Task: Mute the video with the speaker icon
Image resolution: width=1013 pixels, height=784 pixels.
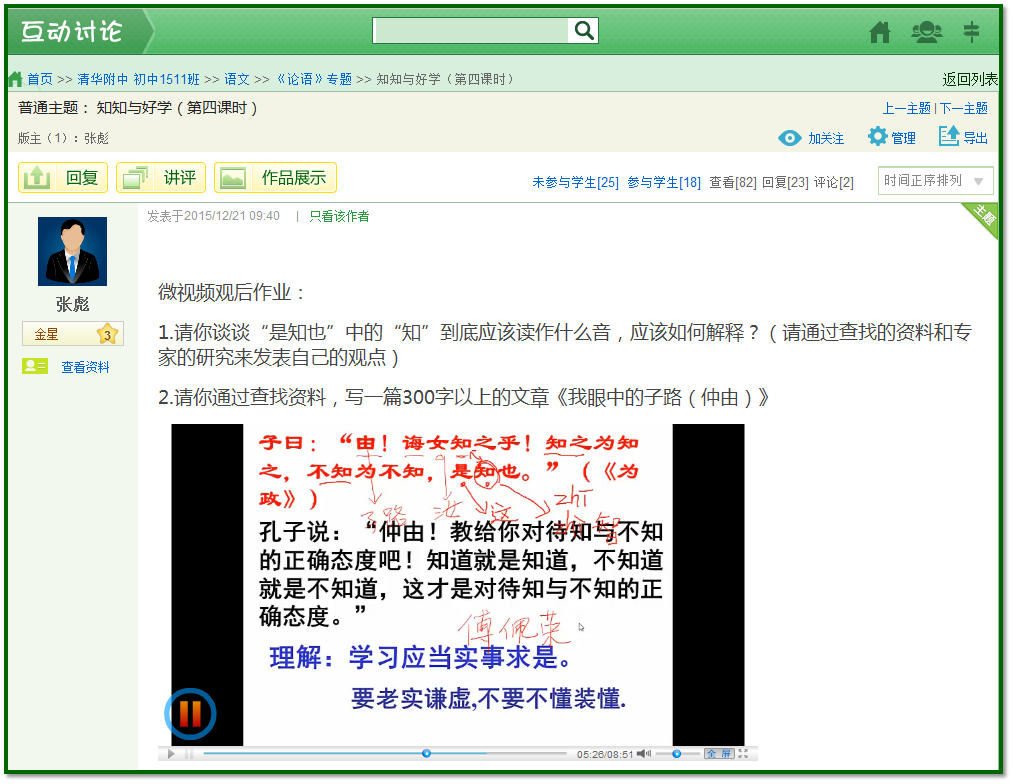Action: click(x=644, y=753)
